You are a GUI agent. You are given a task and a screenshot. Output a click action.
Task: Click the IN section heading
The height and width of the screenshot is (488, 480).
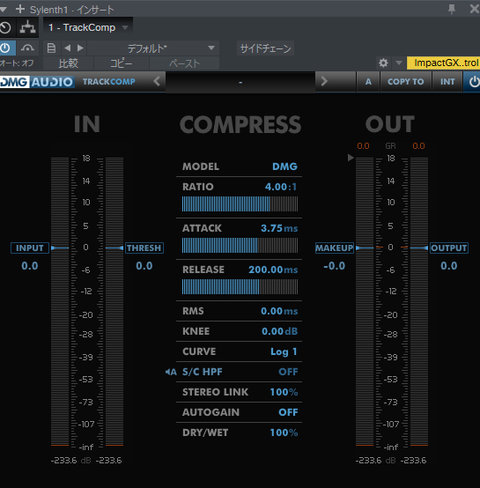click(87, 124)
